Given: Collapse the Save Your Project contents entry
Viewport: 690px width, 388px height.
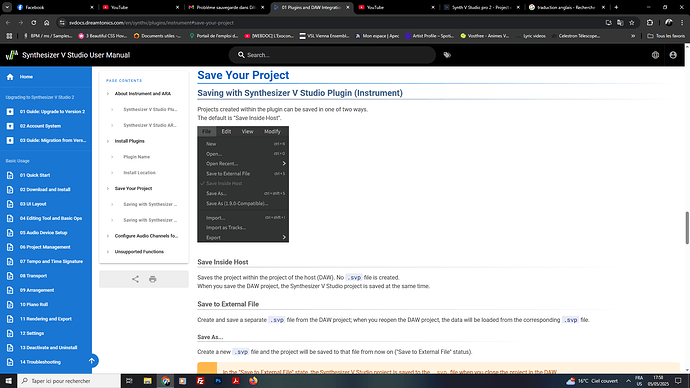Looking at the screenshot, I should 108,189.
